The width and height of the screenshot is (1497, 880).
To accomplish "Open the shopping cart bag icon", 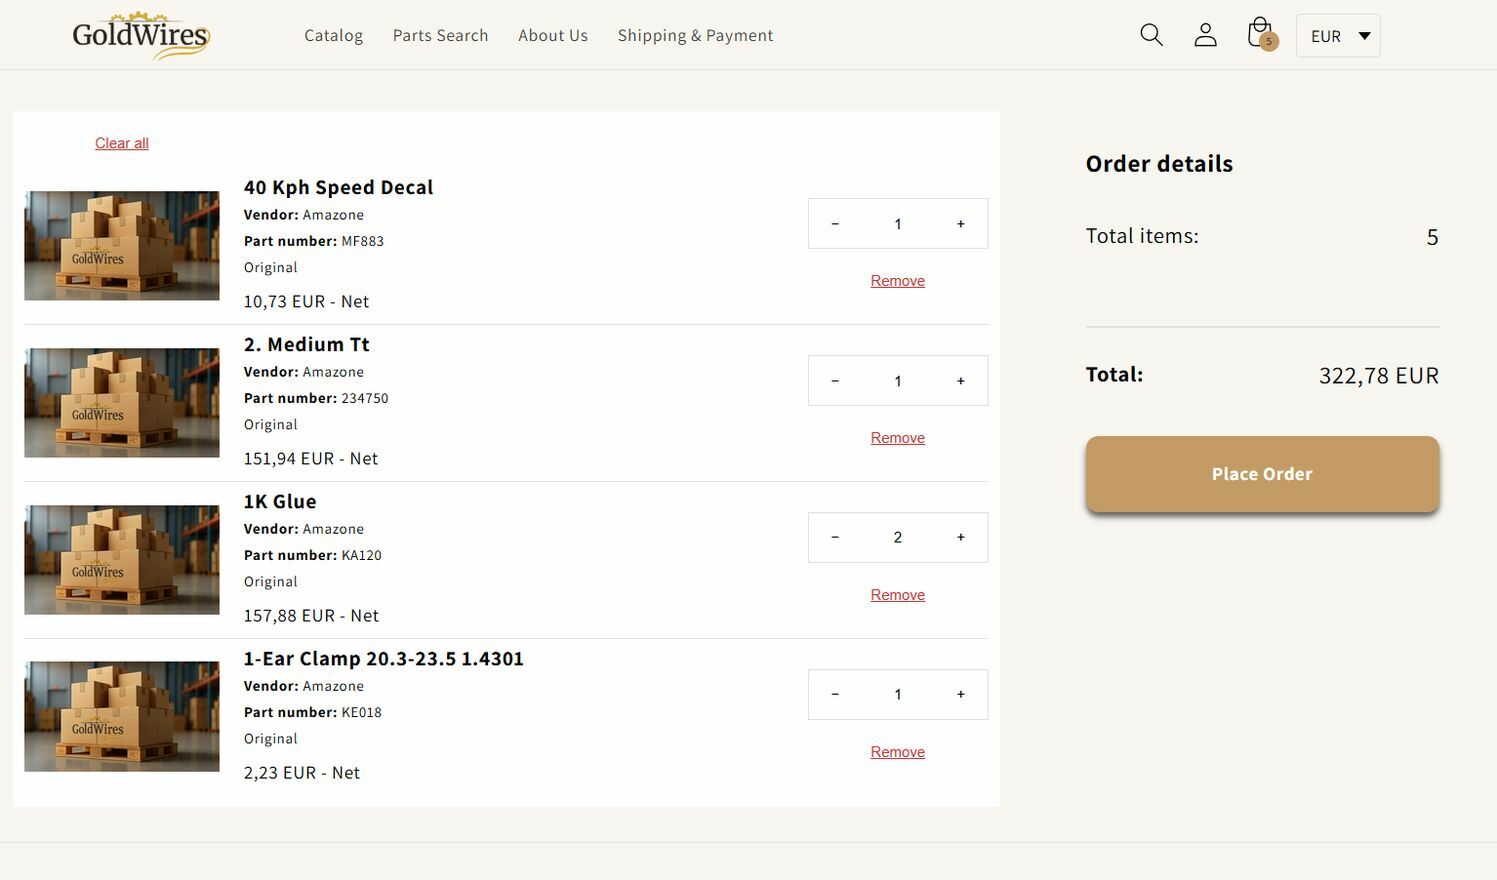I will (1260, 34).
